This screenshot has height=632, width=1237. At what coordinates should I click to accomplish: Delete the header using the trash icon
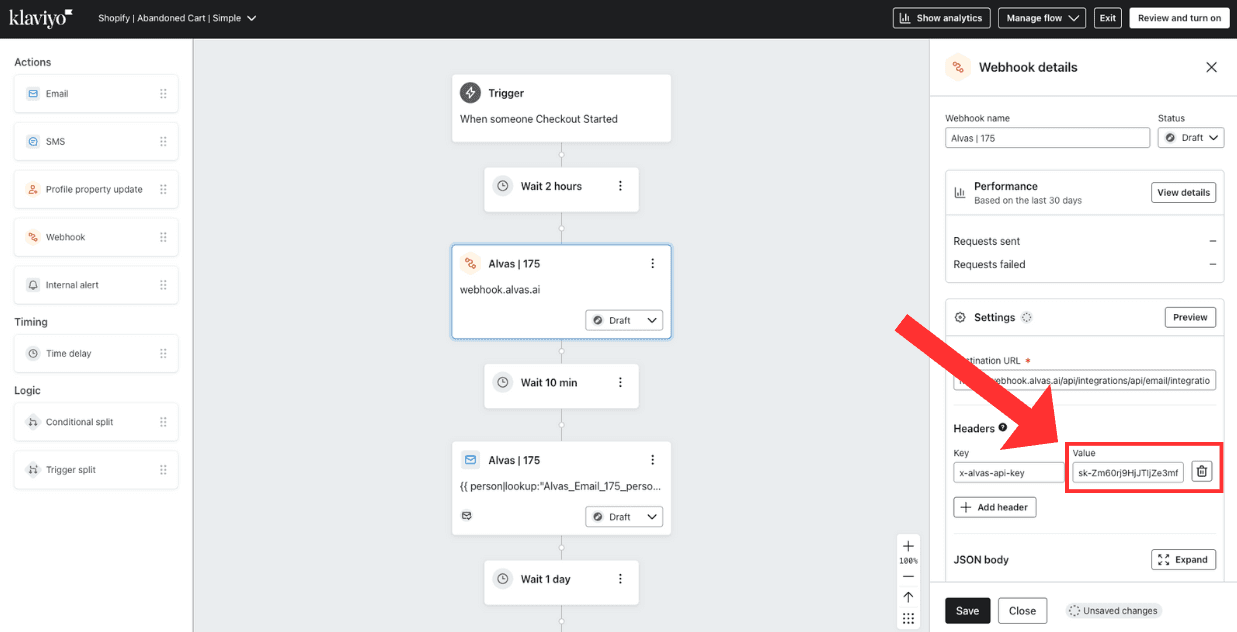1202,472
